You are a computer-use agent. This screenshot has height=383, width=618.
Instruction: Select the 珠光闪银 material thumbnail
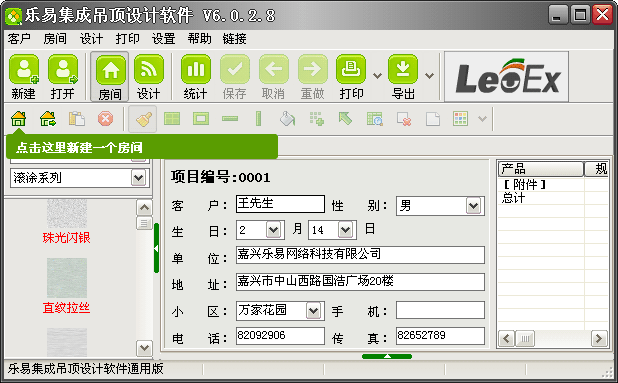click(x=67, y=213)
